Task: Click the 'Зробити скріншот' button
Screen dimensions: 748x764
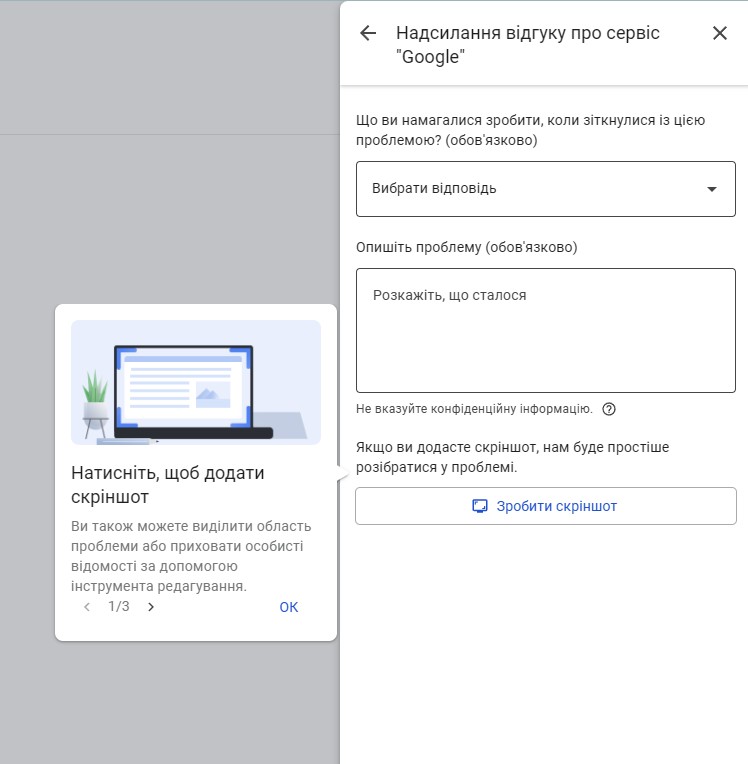Action: 545,506
